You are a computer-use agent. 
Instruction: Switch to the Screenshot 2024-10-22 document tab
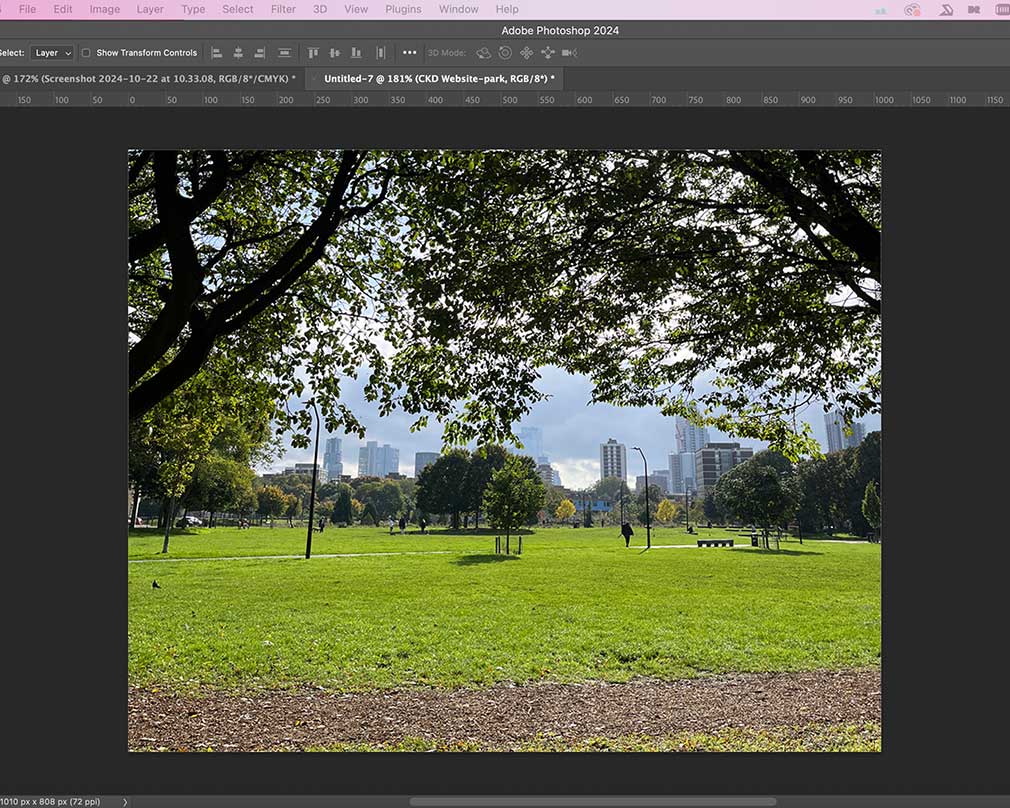pyautogui.click(x=150, y=78)
